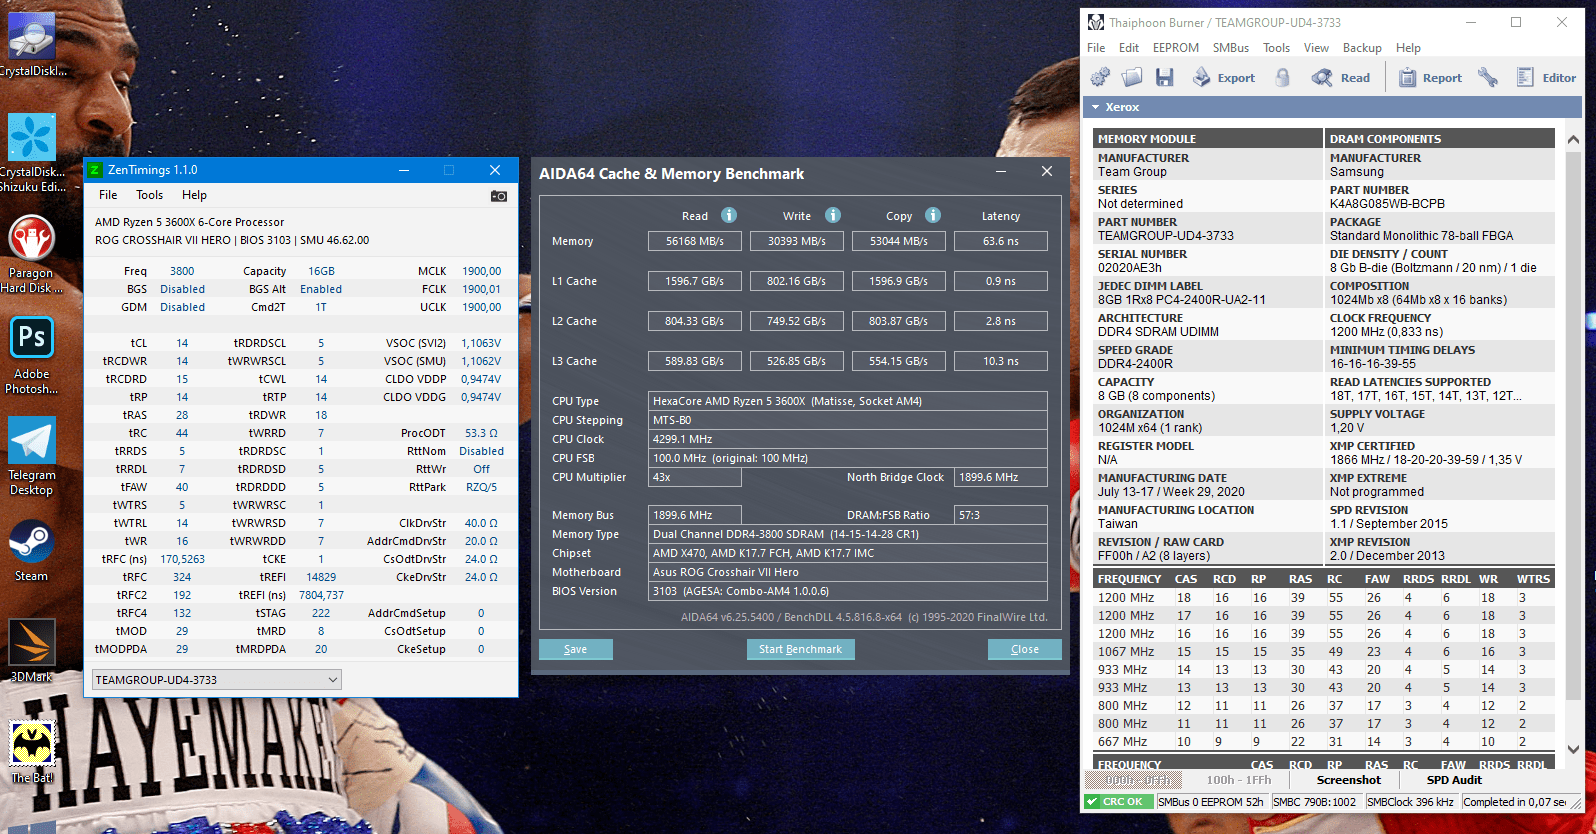Click the CPU Multiplier 43x field
Screen dimensions: 1596x834
point(695,477)
